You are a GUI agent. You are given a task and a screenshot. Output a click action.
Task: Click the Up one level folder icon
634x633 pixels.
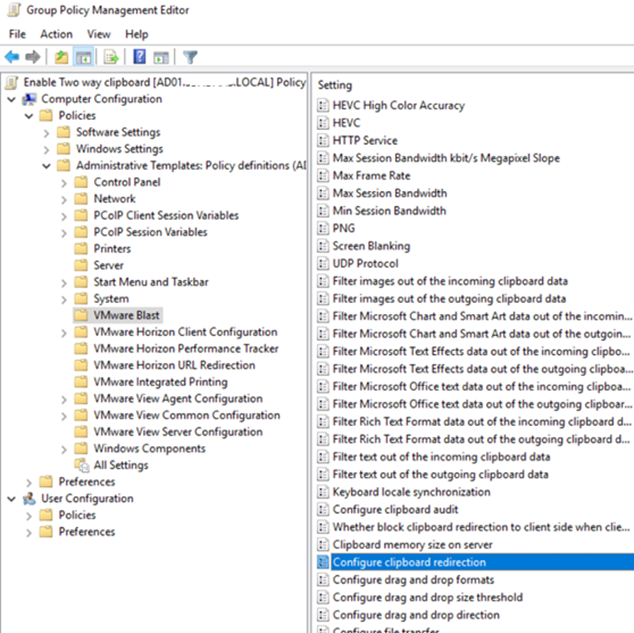[62, 57]
